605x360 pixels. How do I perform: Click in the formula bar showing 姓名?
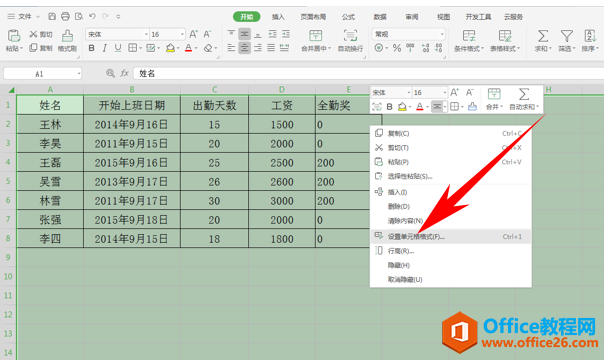[x=368, y=73]
